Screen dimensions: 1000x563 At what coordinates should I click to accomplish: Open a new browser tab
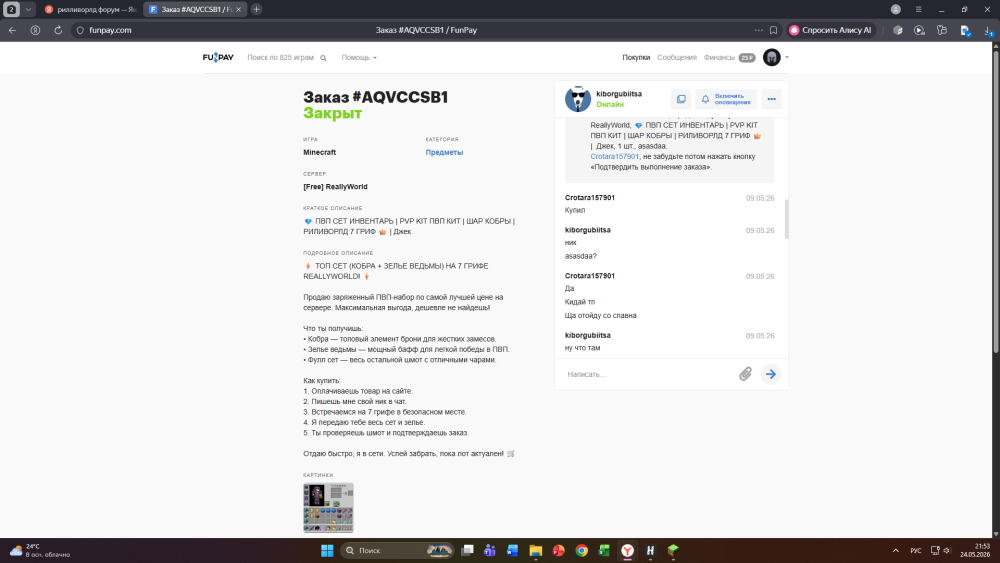coord(256,10)
